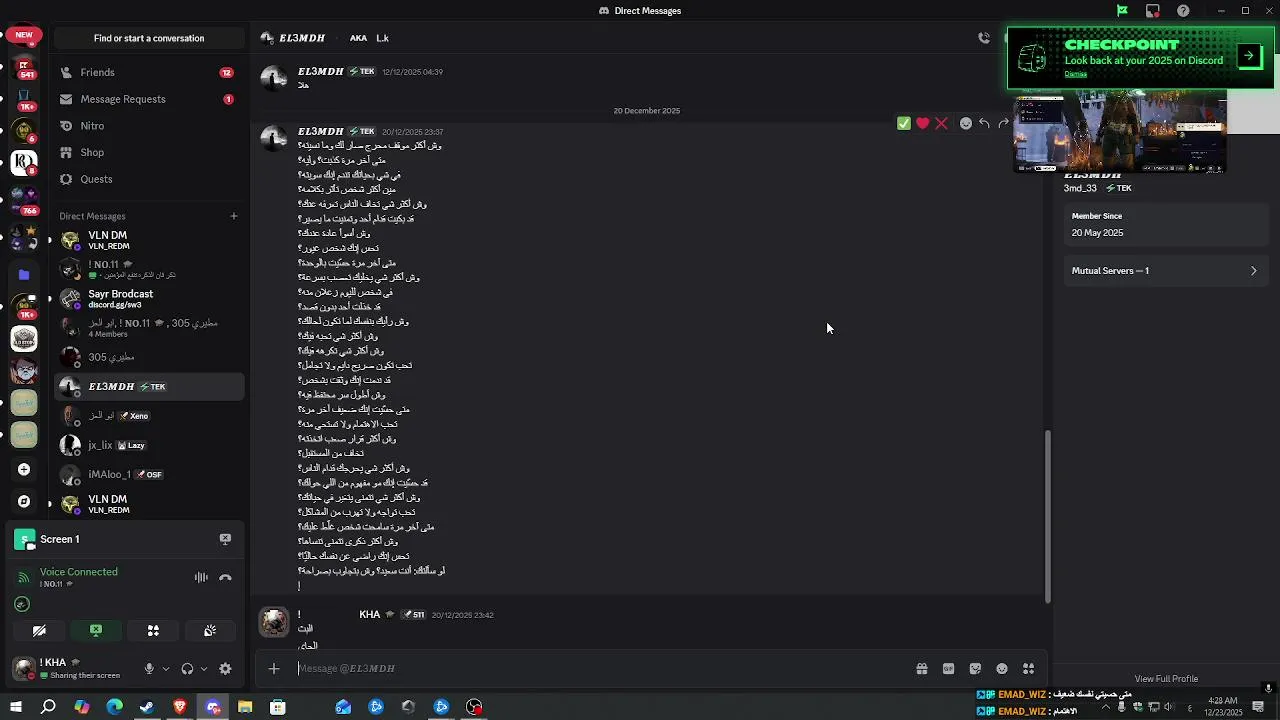
Task: Expand Mutual Servers — 1
Action: coord(1164,271)
